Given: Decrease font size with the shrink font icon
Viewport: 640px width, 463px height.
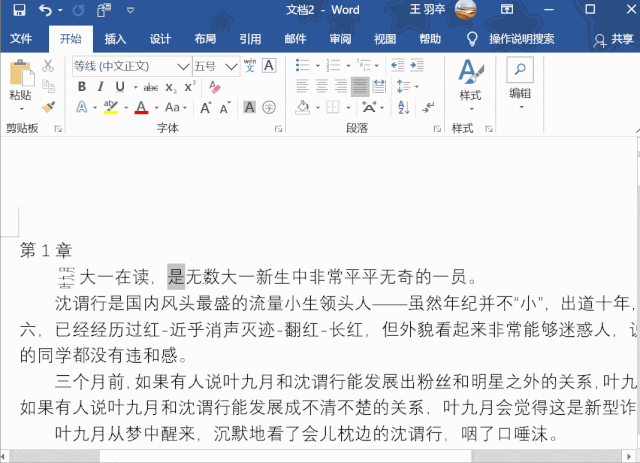Looking at the screenshot, I should click(225, 108).
